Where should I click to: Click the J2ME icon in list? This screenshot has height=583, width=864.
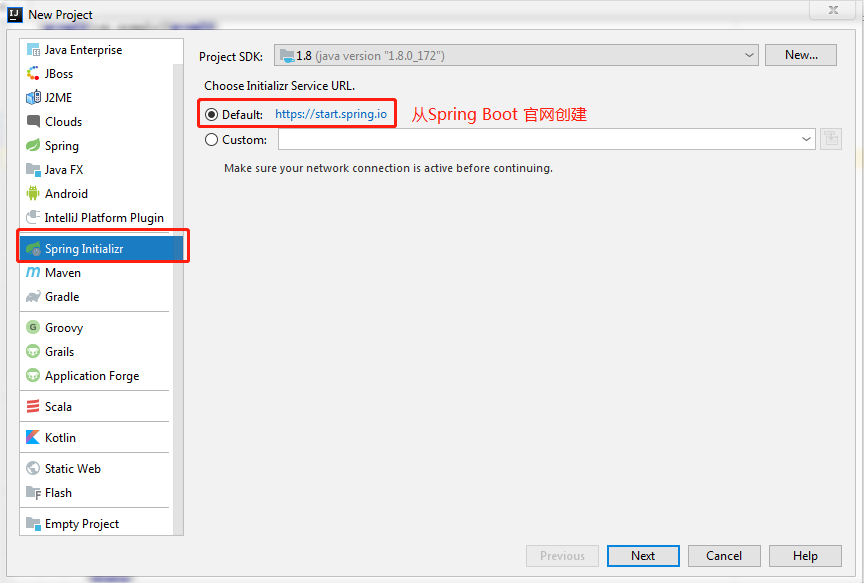click(33, 98)
